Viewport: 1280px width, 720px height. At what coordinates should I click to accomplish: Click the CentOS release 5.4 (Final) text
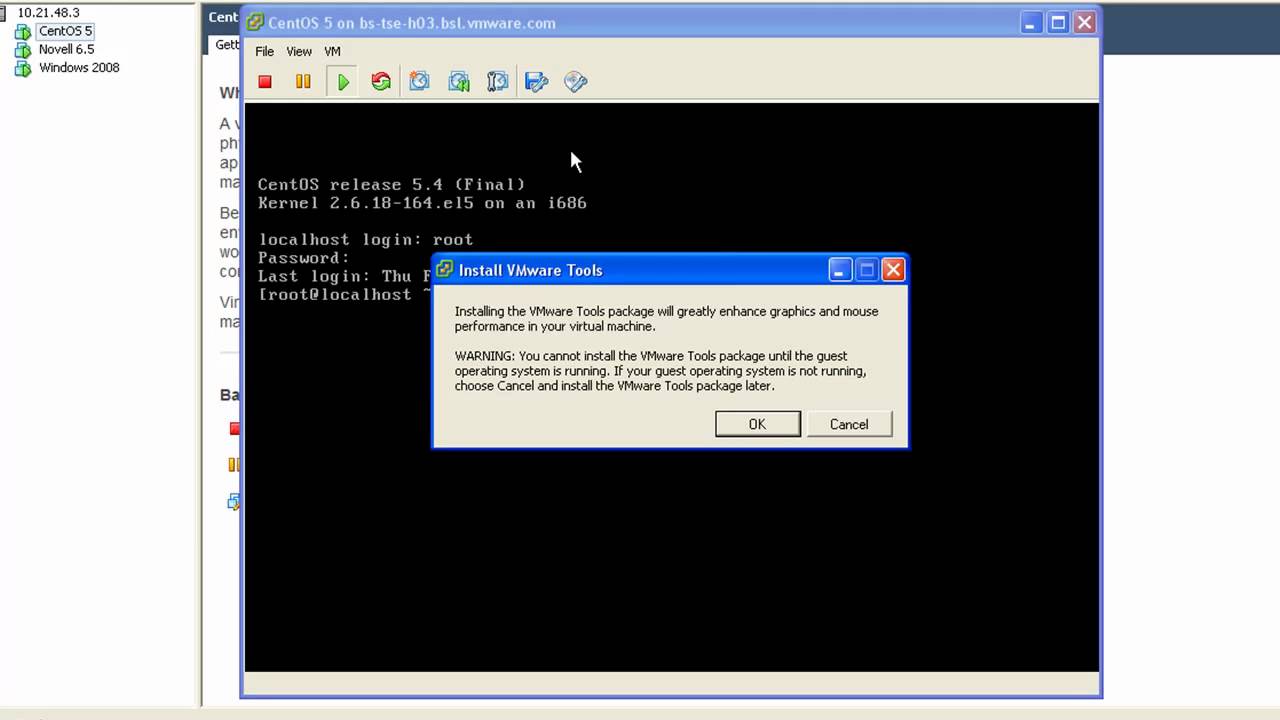391,184
